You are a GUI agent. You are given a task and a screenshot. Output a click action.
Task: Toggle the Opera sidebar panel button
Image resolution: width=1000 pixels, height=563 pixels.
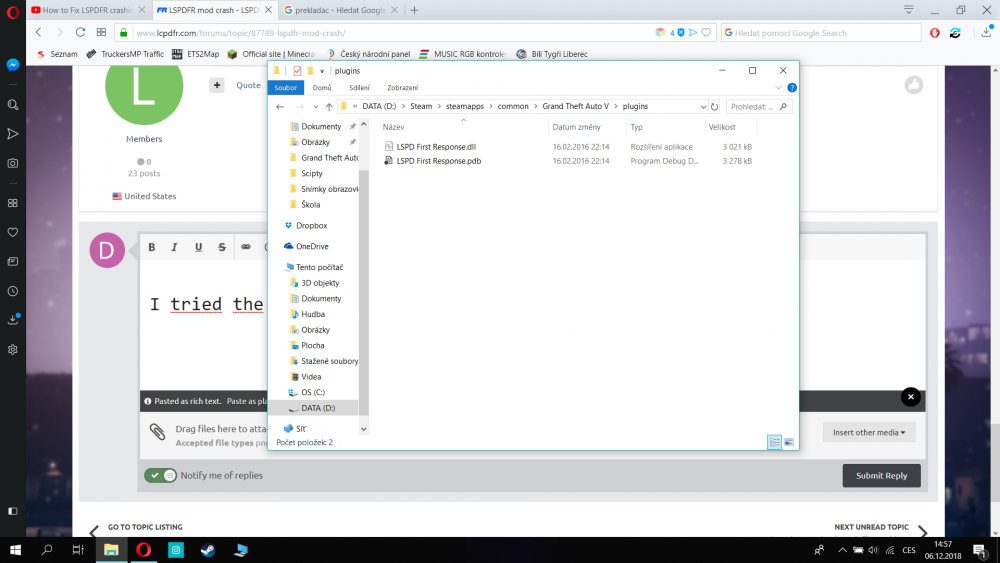pyautogui.click(x=13, y=511)
